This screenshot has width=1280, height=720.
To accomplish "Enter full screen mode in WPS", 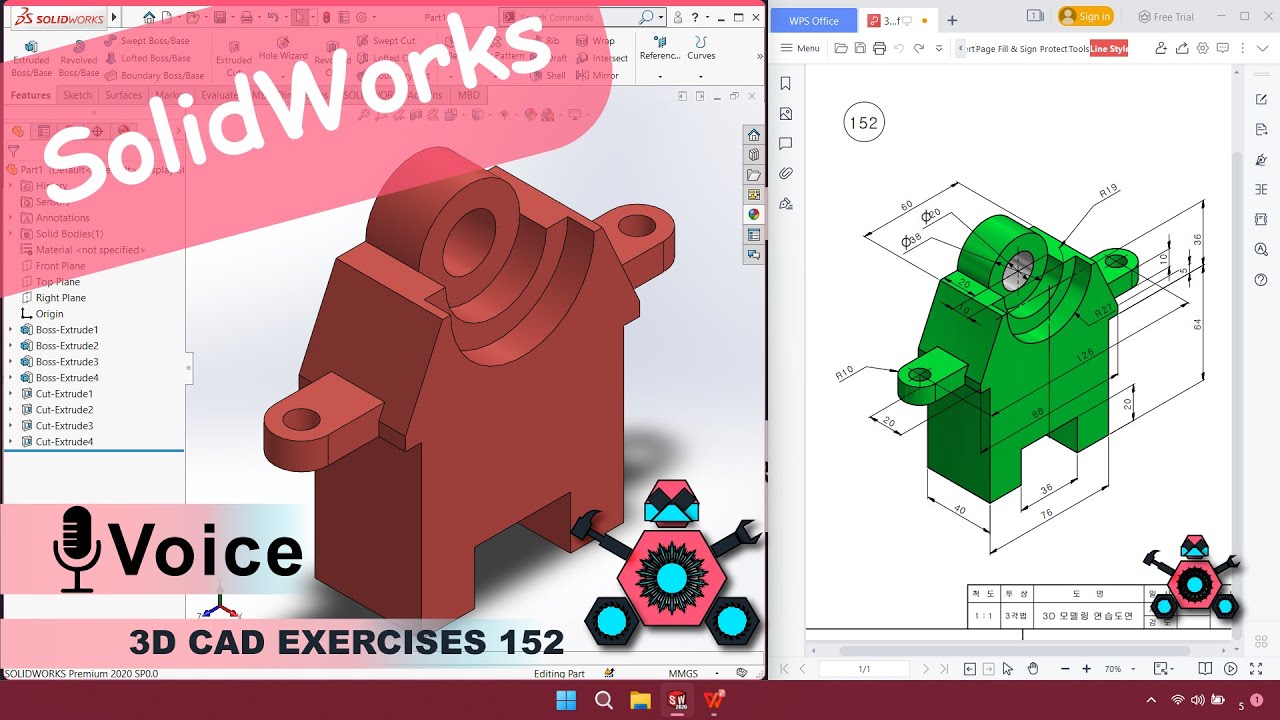I will pos(1254,668).
